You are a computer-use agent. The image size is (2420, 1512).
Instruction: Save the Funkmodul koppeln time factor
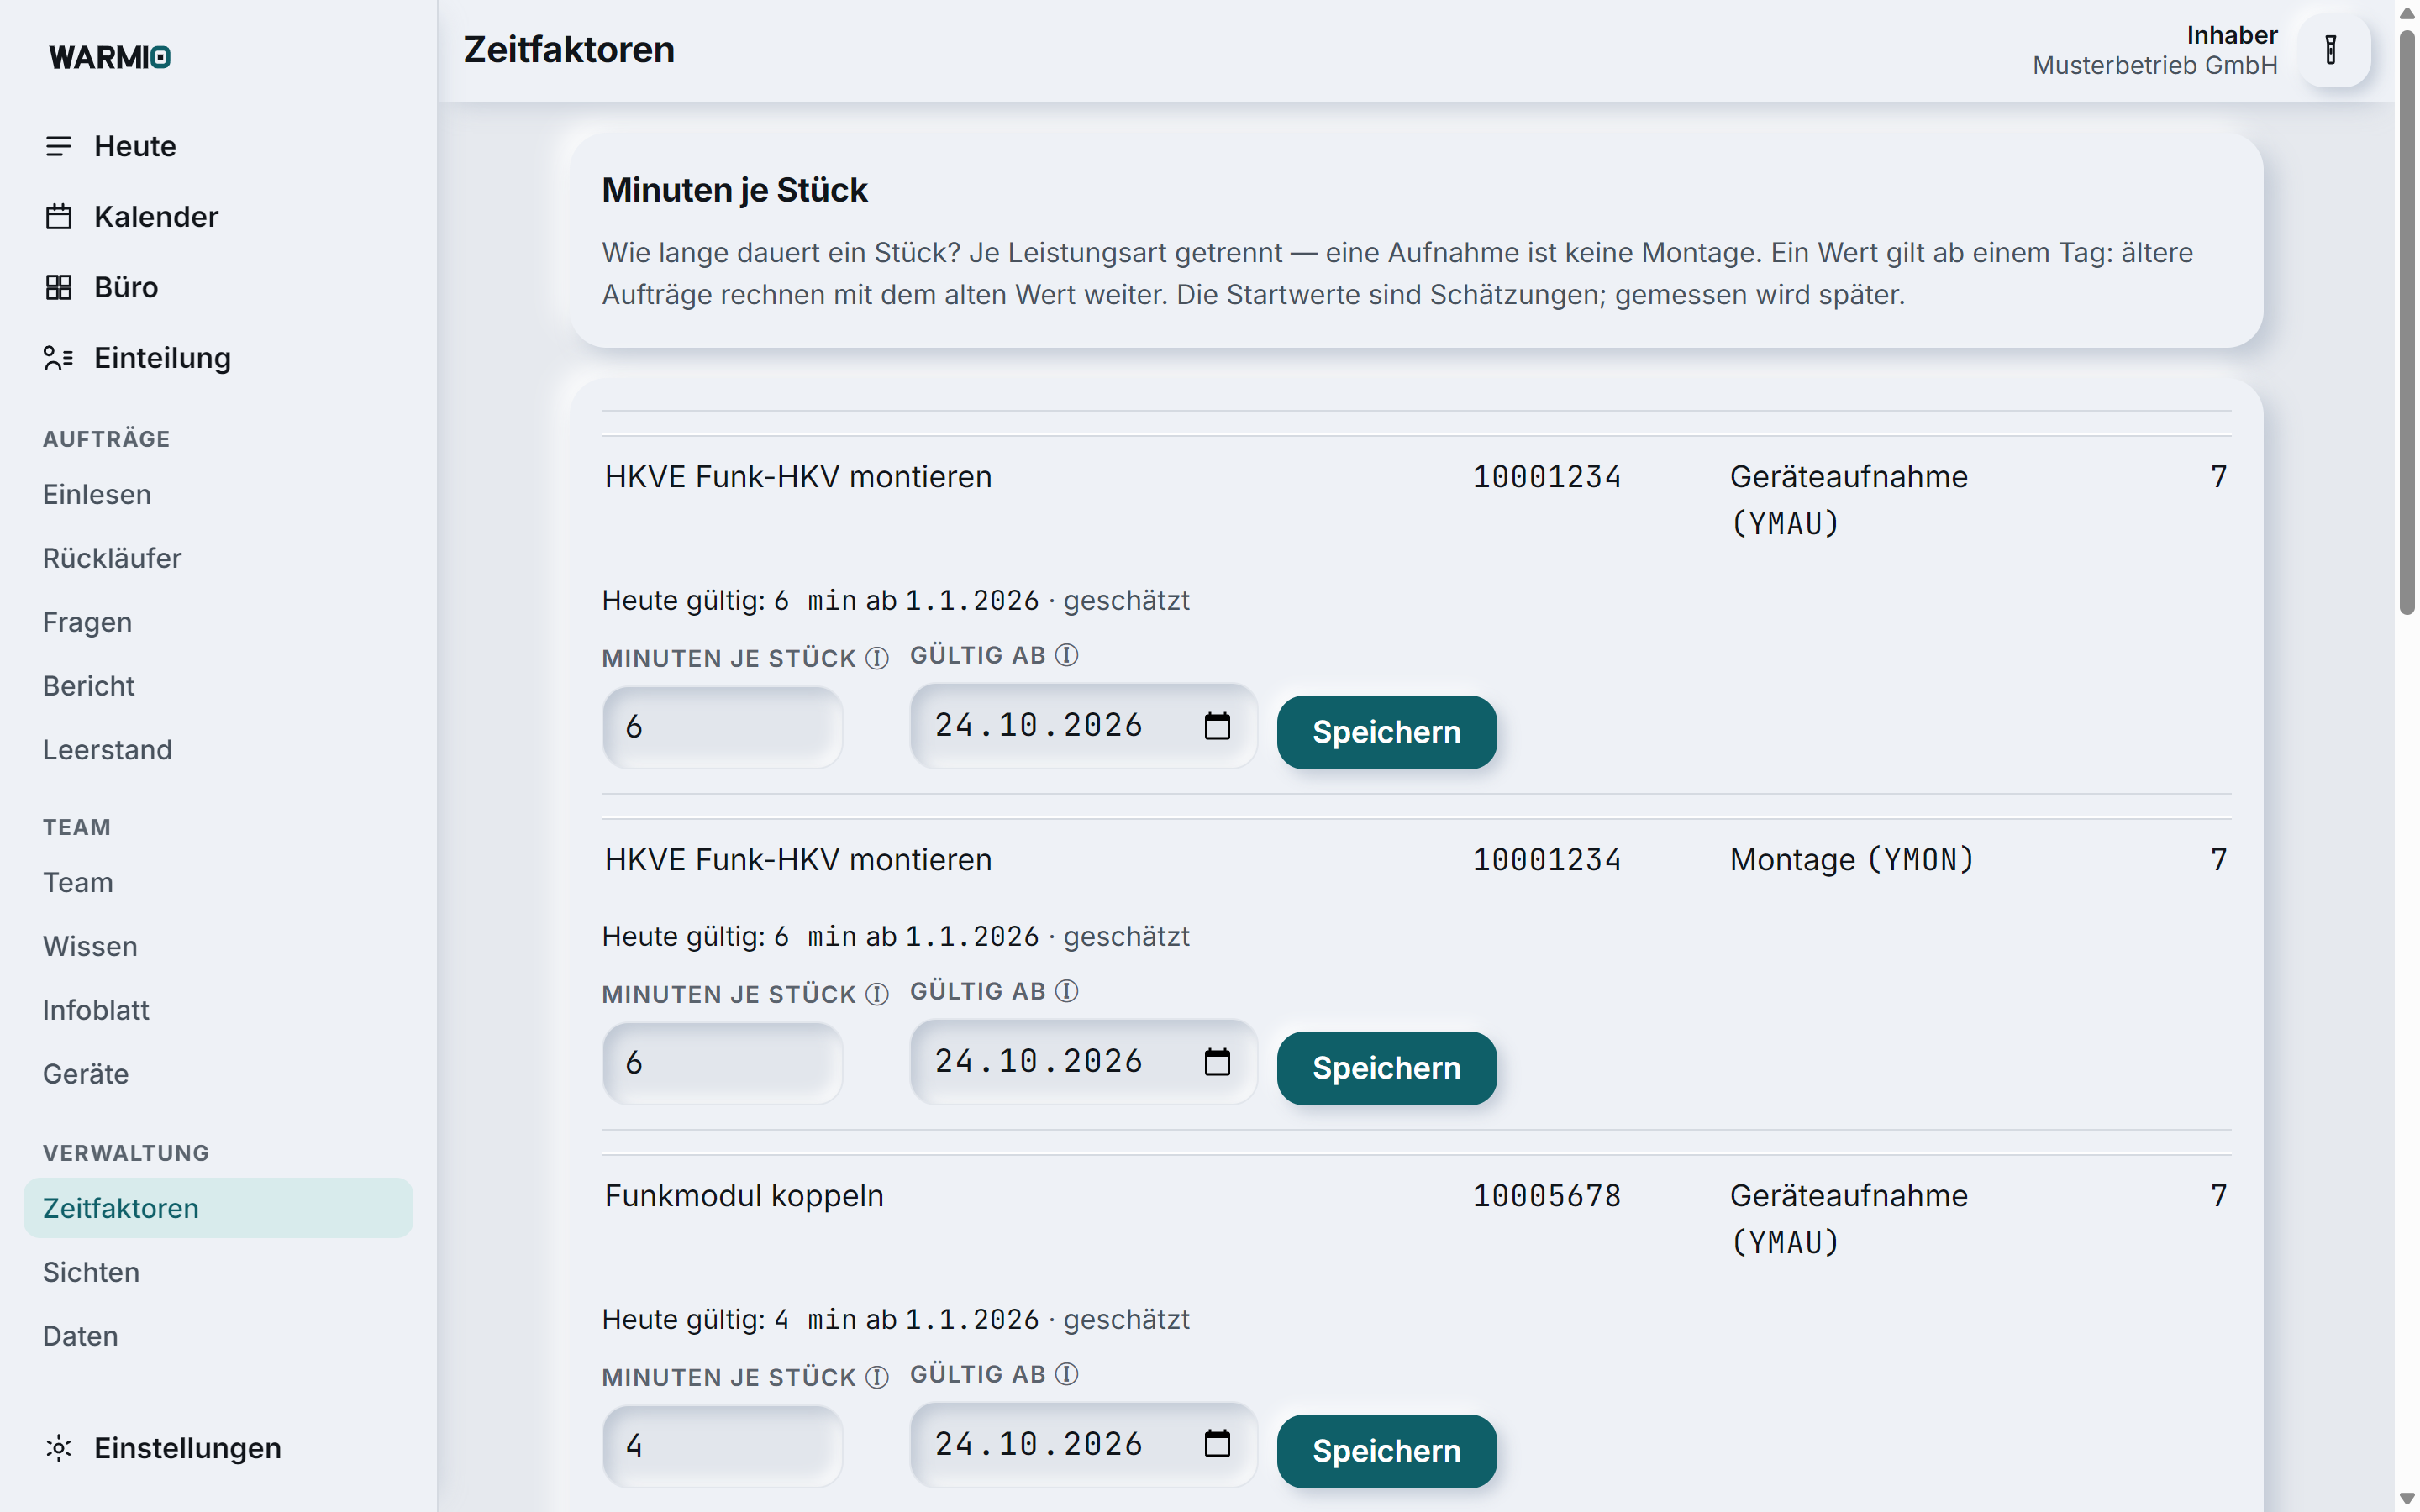click(1386, 1451)
